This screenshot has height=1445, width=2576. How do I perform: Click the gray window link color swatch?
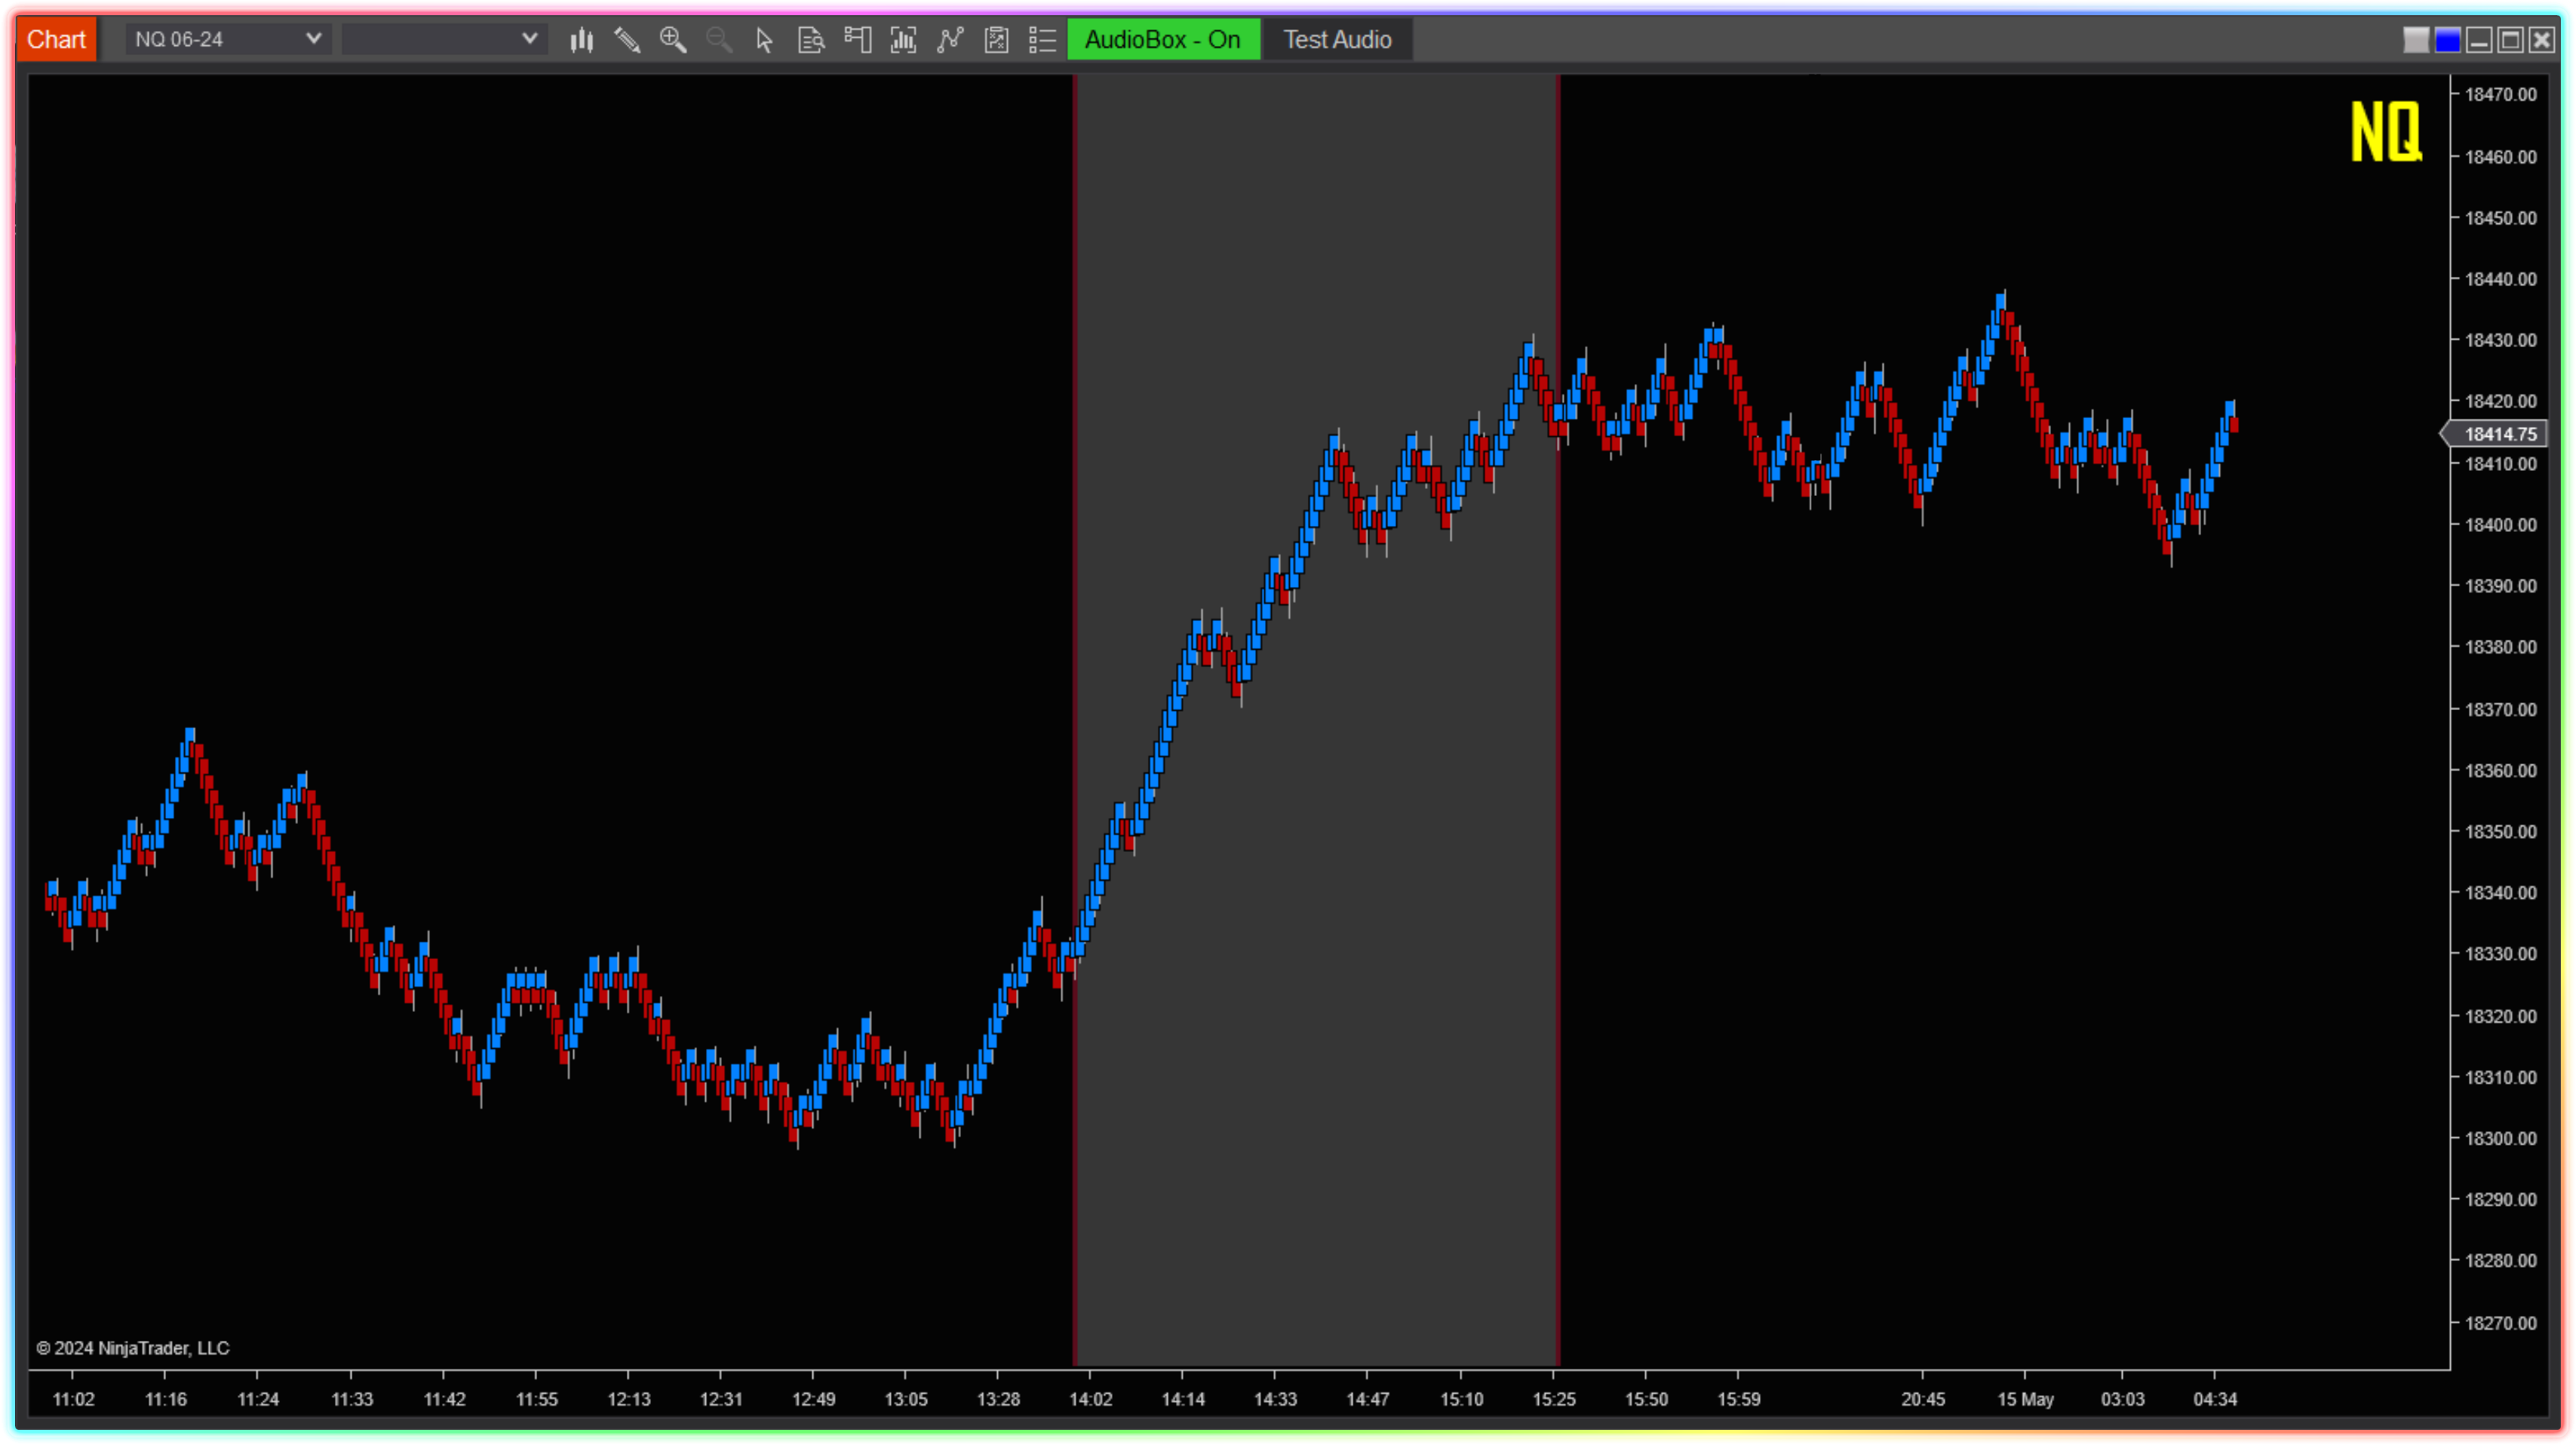[2416, 40]
